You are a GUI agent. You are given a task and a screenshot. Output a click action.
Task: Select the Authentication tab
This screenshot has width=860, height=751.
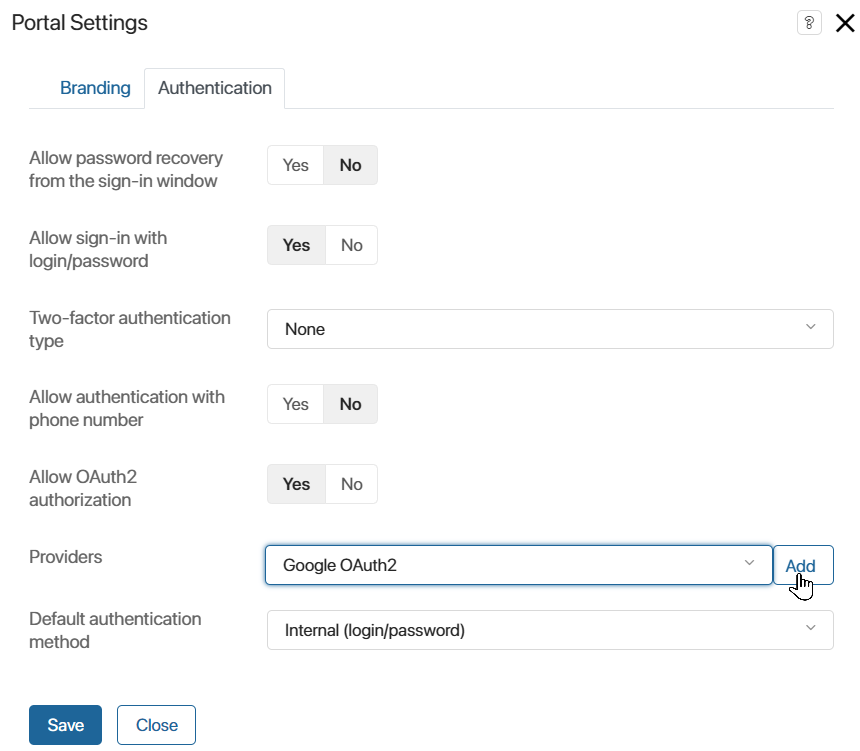click(x=214, y=88)
